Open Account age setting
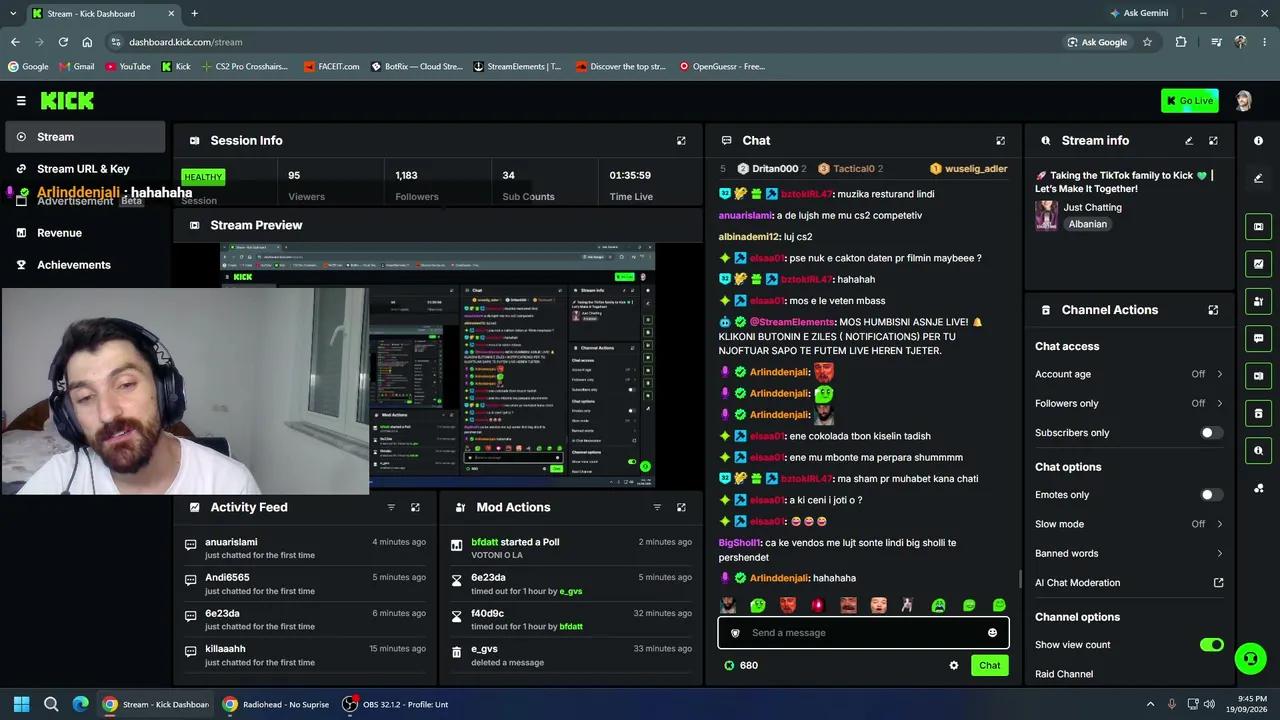Image resolution: width=1280 pixels, height=720 pixels. (x=1129, y=374)
